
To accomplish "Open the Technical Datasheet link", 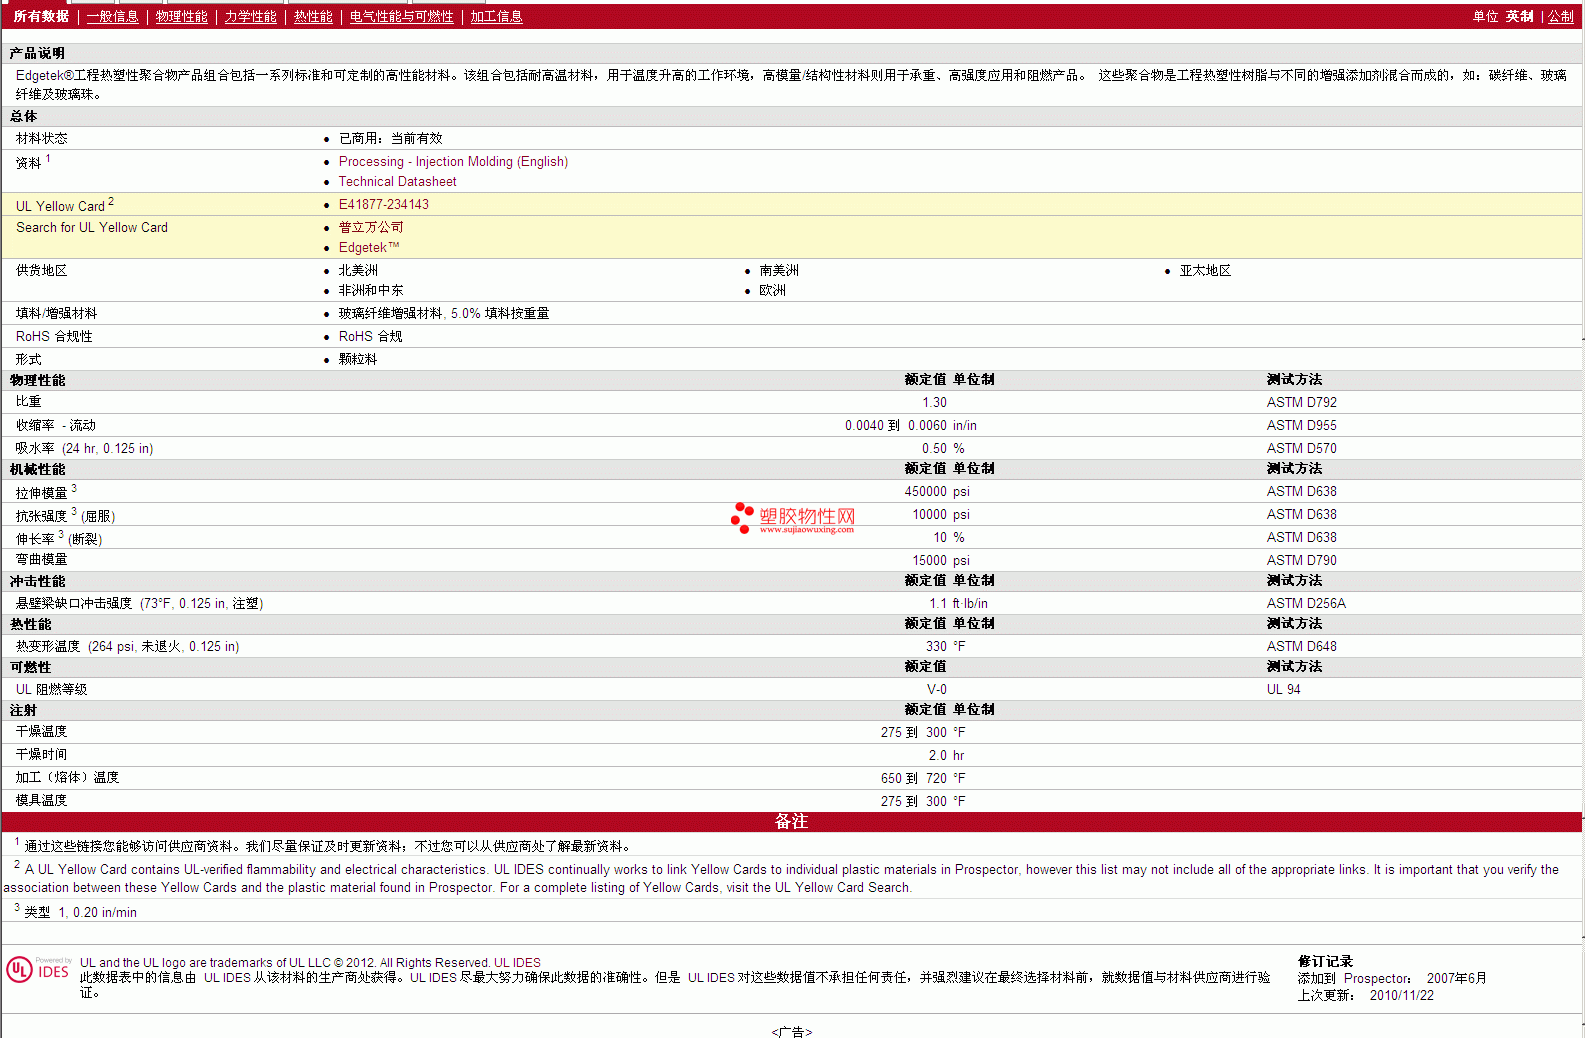I will click(397, 181).
